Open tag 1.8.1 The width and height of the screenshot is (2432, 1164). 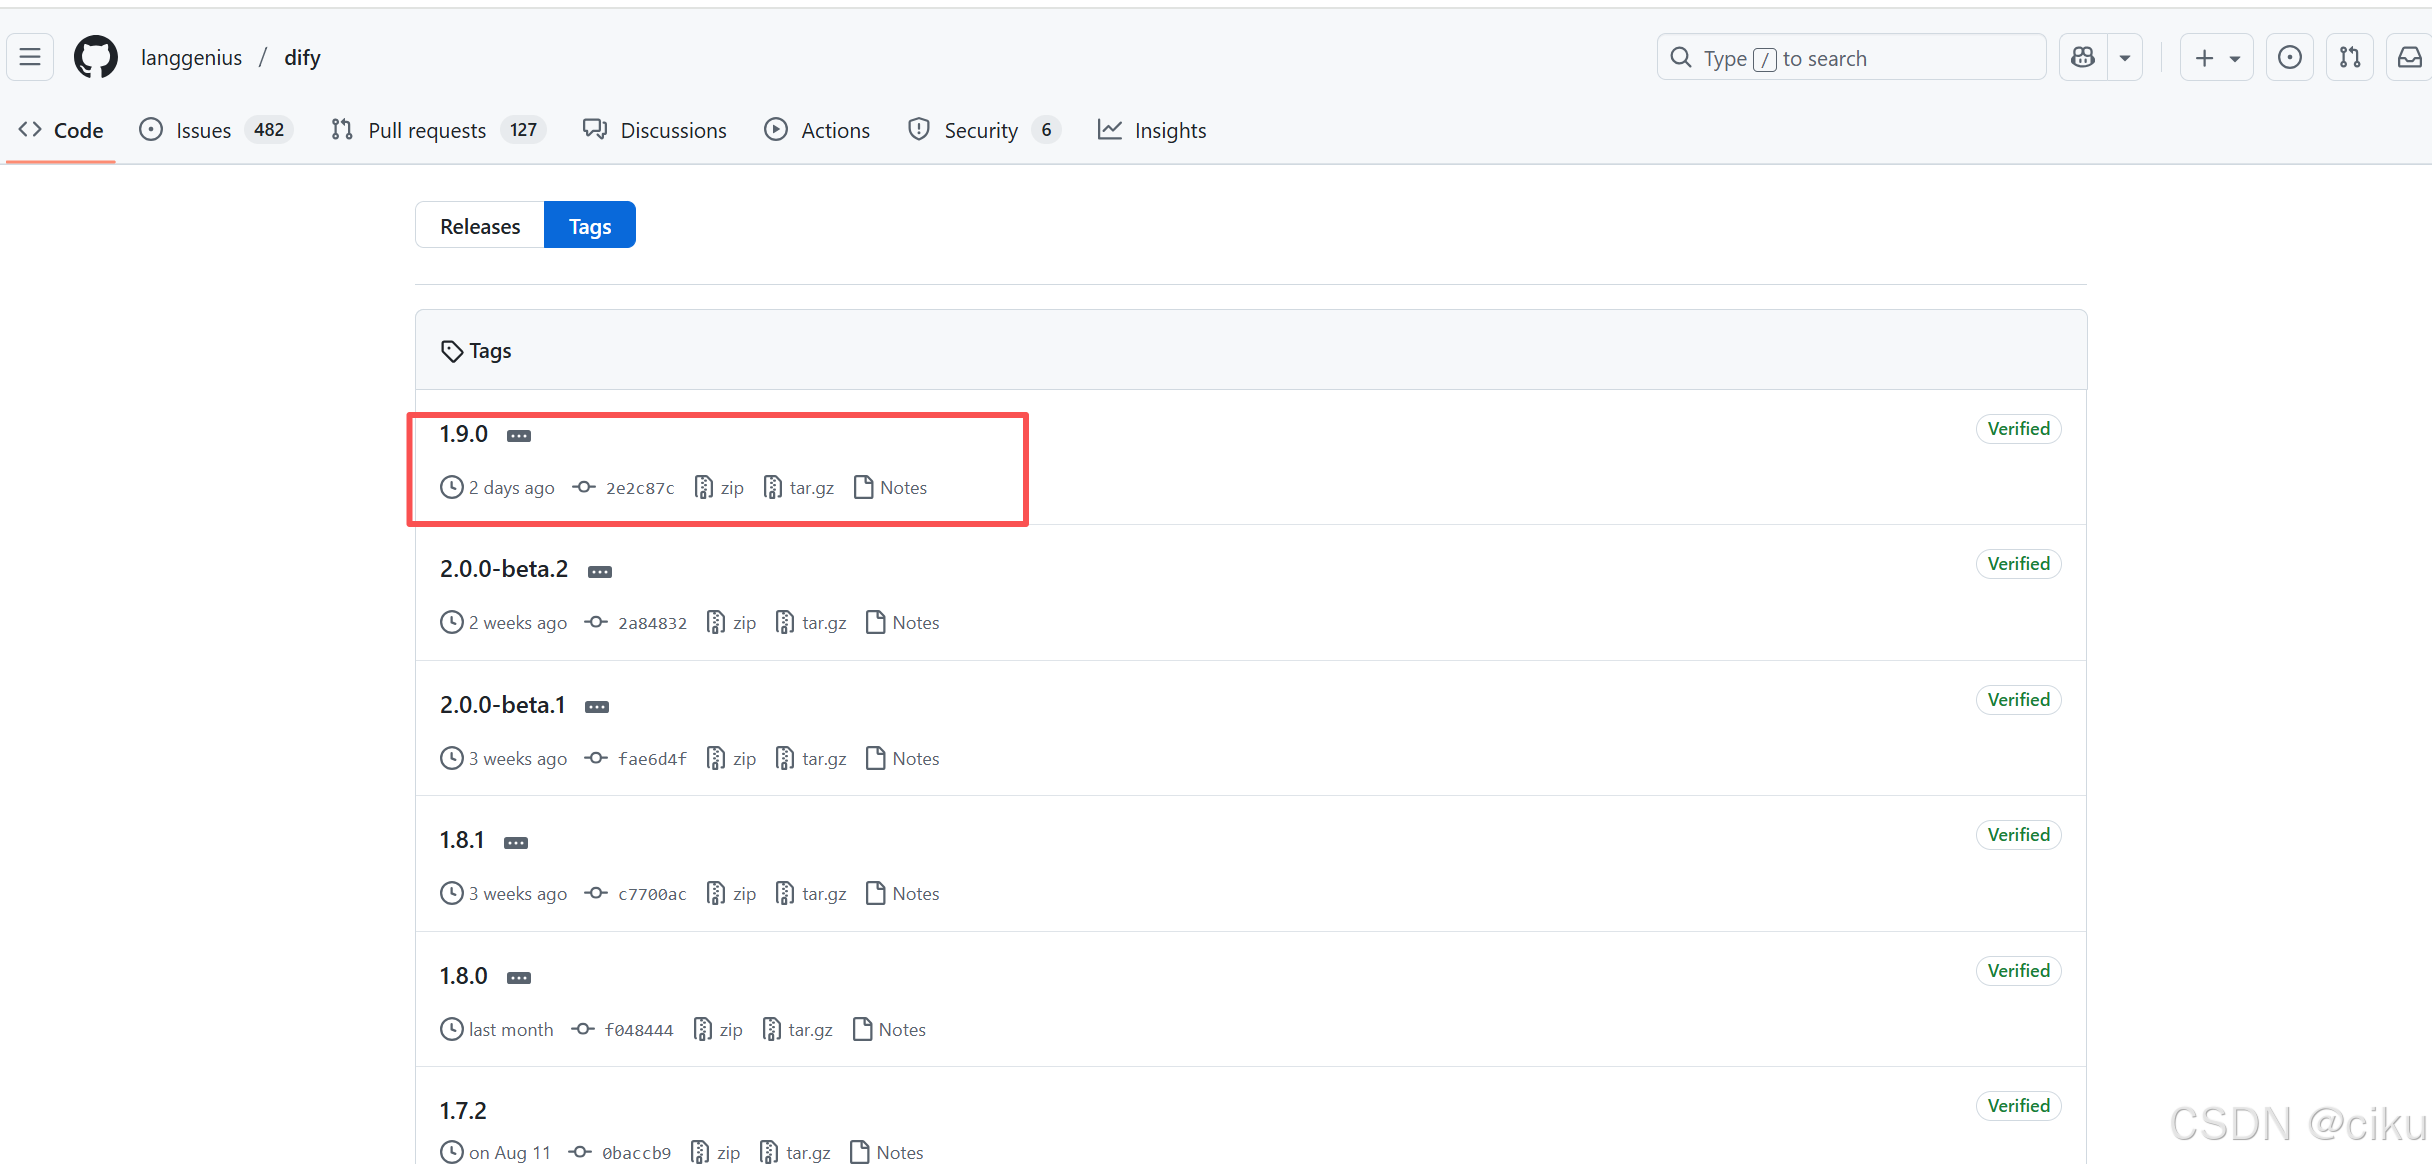[x=462, y=840]
